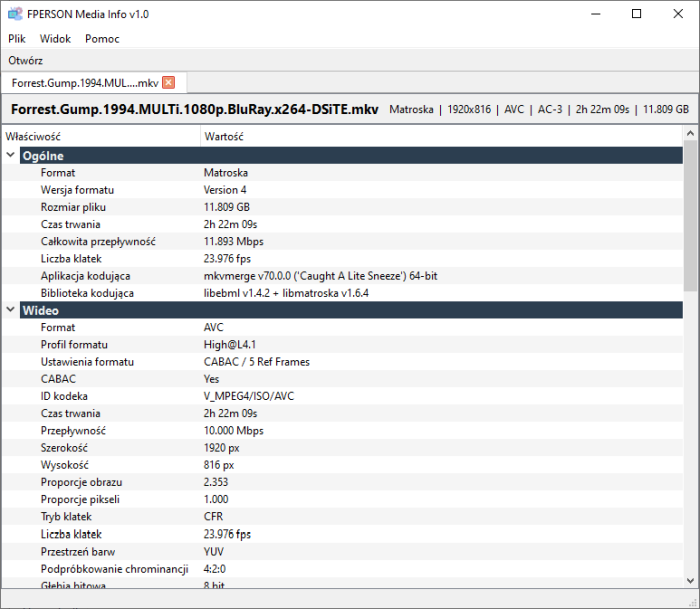Viewport: 700px width, 609px height.
Task: Select the Ustawienia formatu row
Action: pos(343,362)
